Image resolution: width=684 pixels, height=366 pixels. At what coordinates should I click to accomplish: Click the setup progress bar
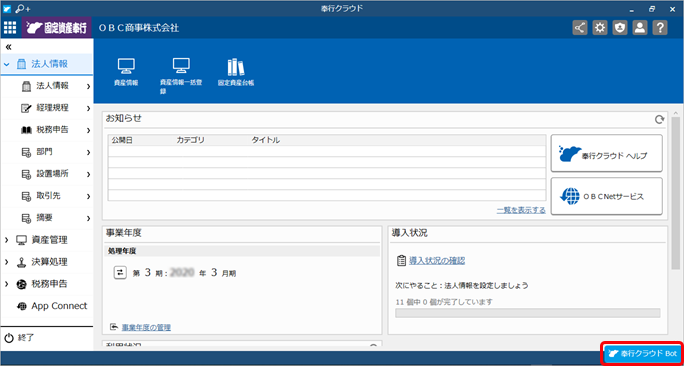[x=527, y=313]
